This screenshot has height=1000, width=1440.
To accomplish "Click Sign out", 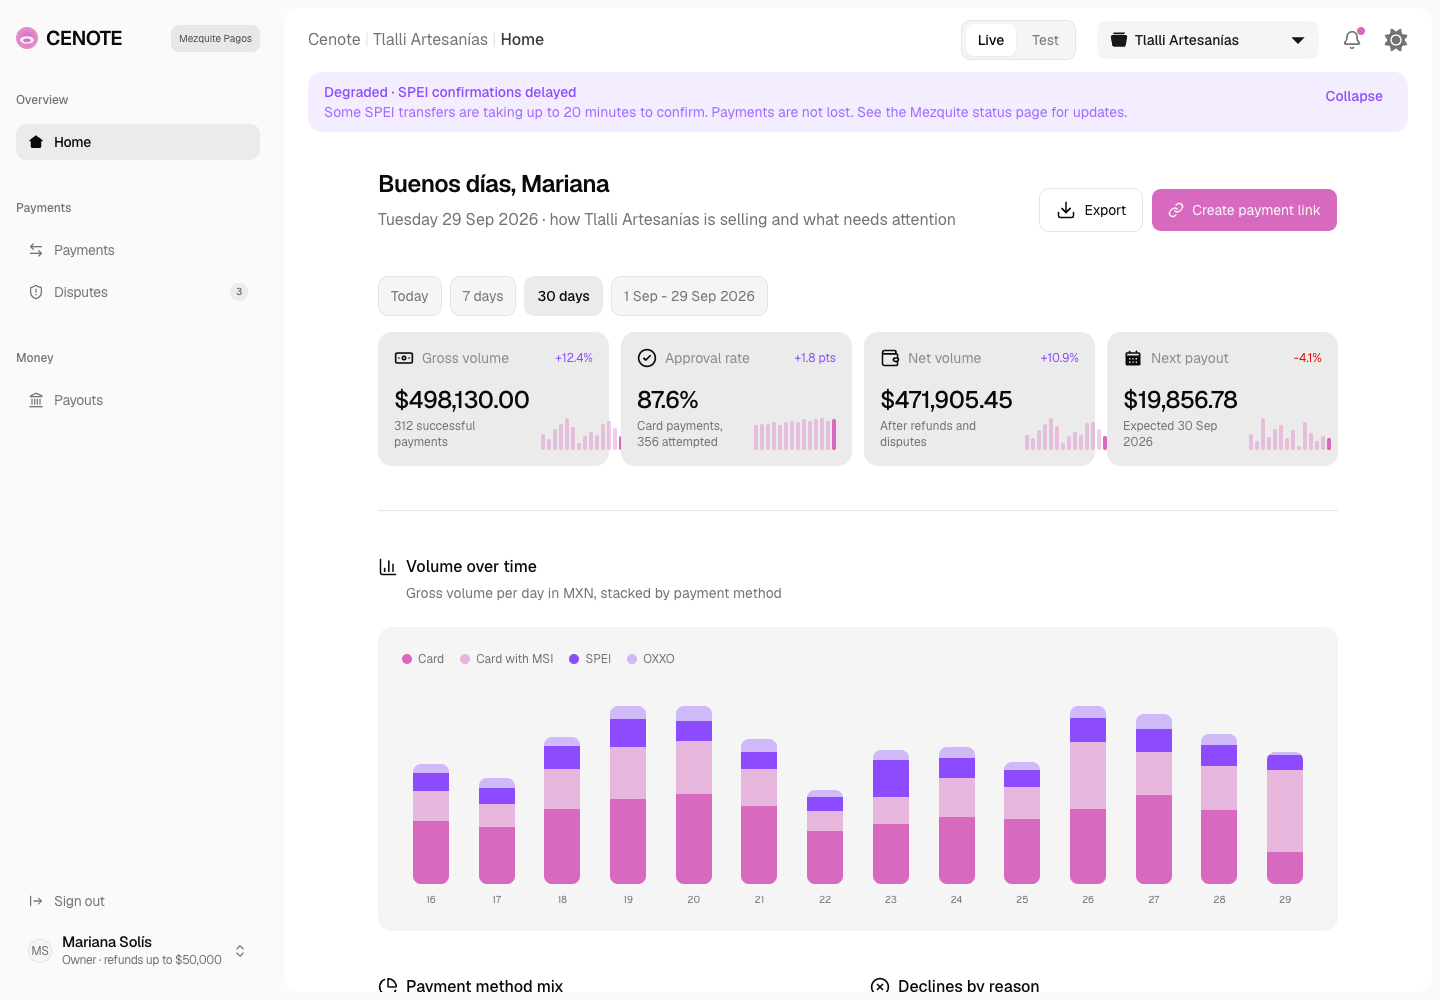I will click(x=138, y=901).
